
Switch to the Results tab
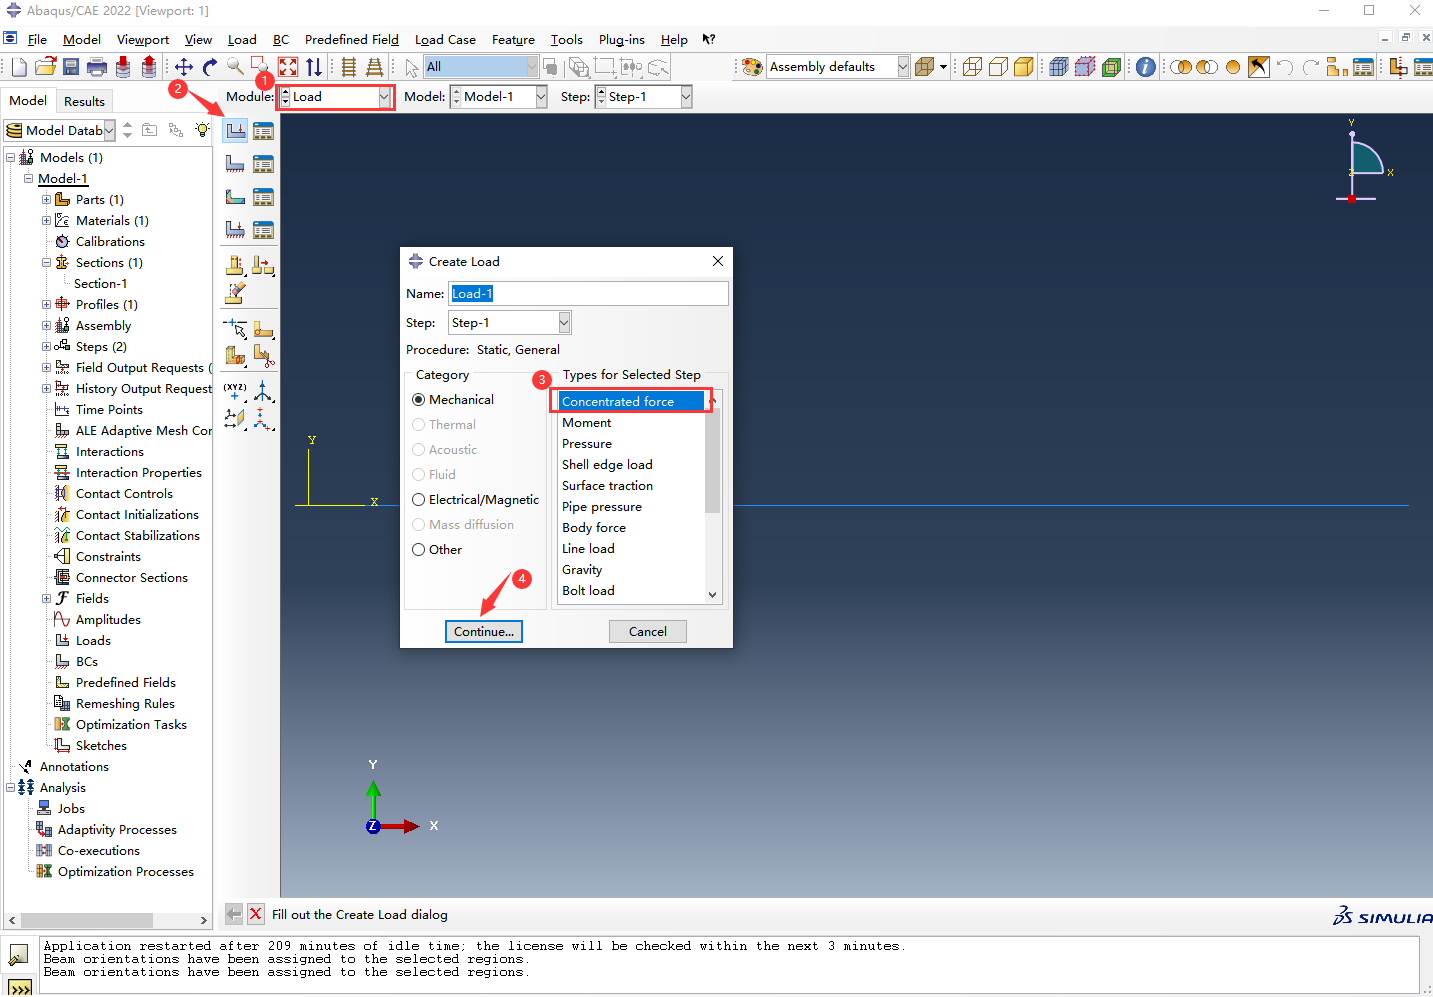84,101
